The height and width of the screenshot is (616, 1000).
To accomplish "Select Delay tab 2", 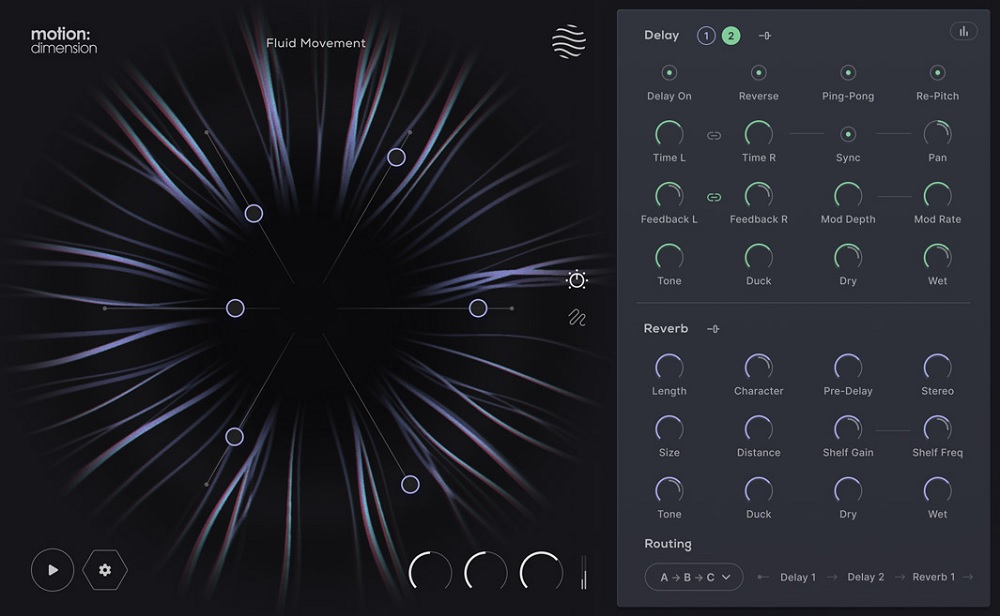I will pos(732,34).
